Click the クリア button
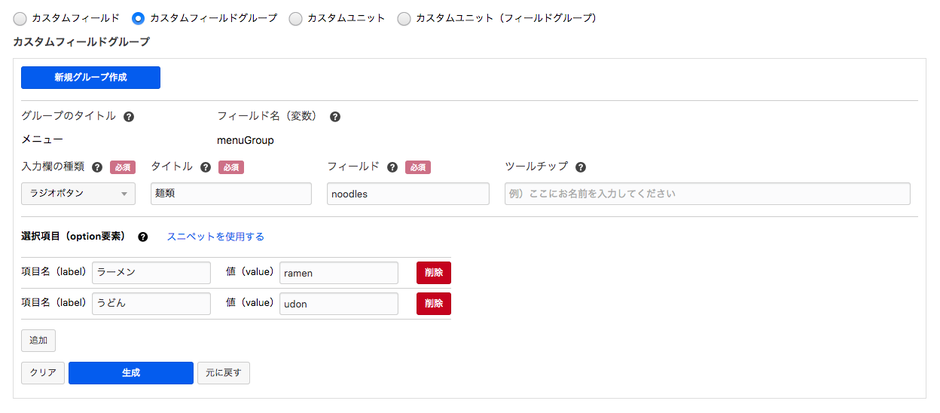Viewport: 940px width, 413px height. tap(42, 373)
